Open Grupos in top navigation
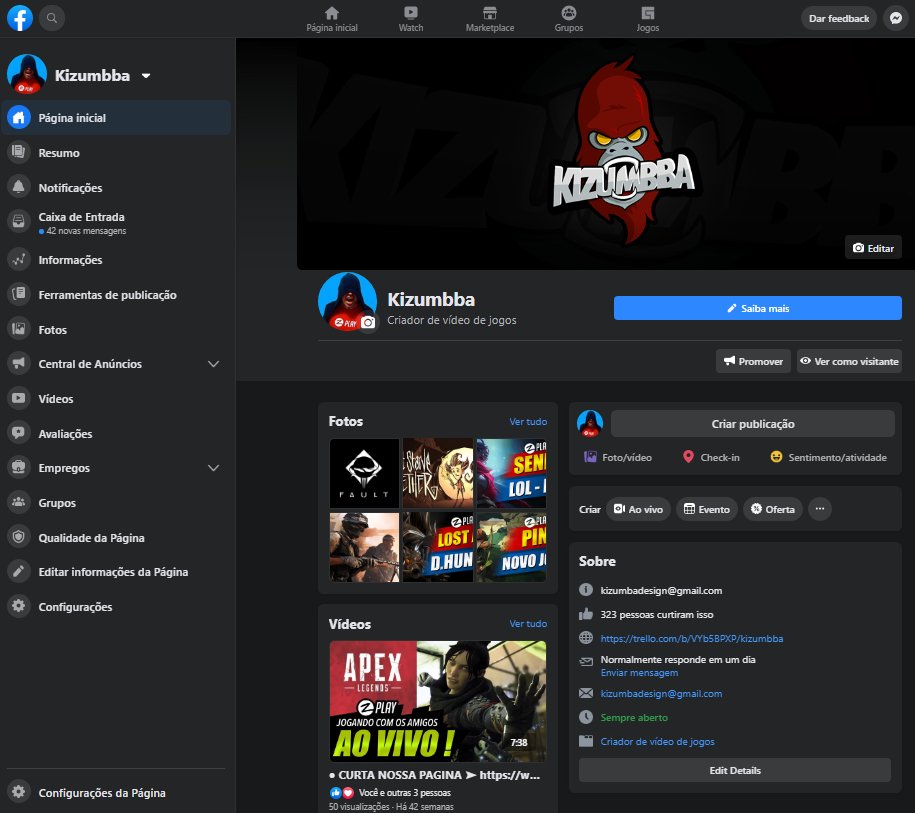915x813 pixels. point(569,19)
